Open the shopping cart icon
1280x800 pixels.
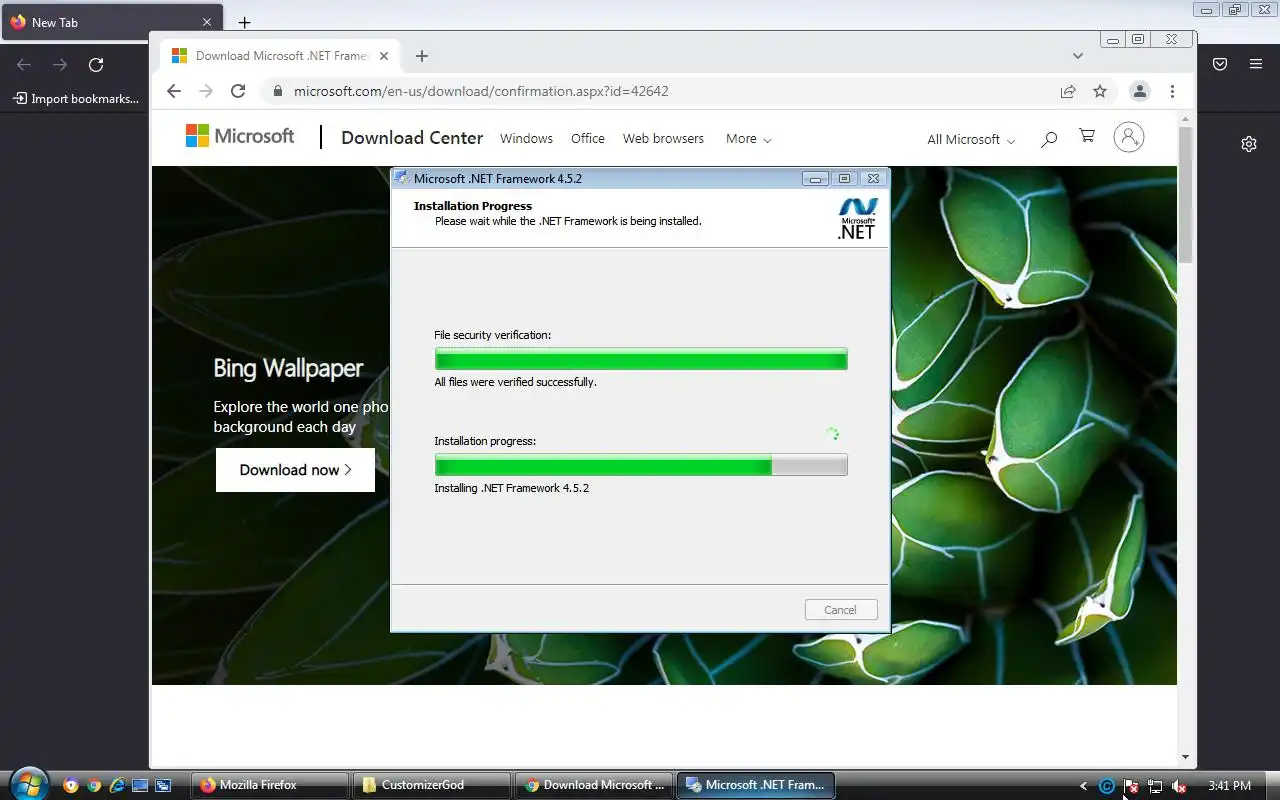pos(1087,136)
